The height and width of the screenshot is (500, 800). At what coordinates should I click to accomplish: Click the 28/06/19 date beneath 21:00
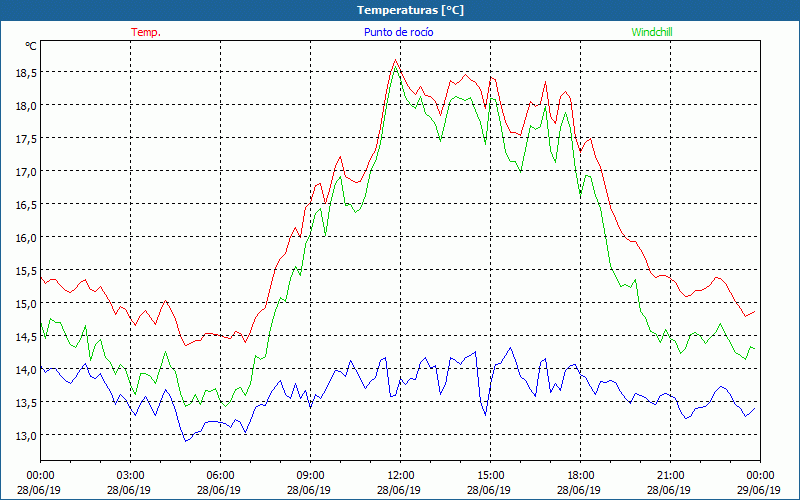(x=669, y=490)
